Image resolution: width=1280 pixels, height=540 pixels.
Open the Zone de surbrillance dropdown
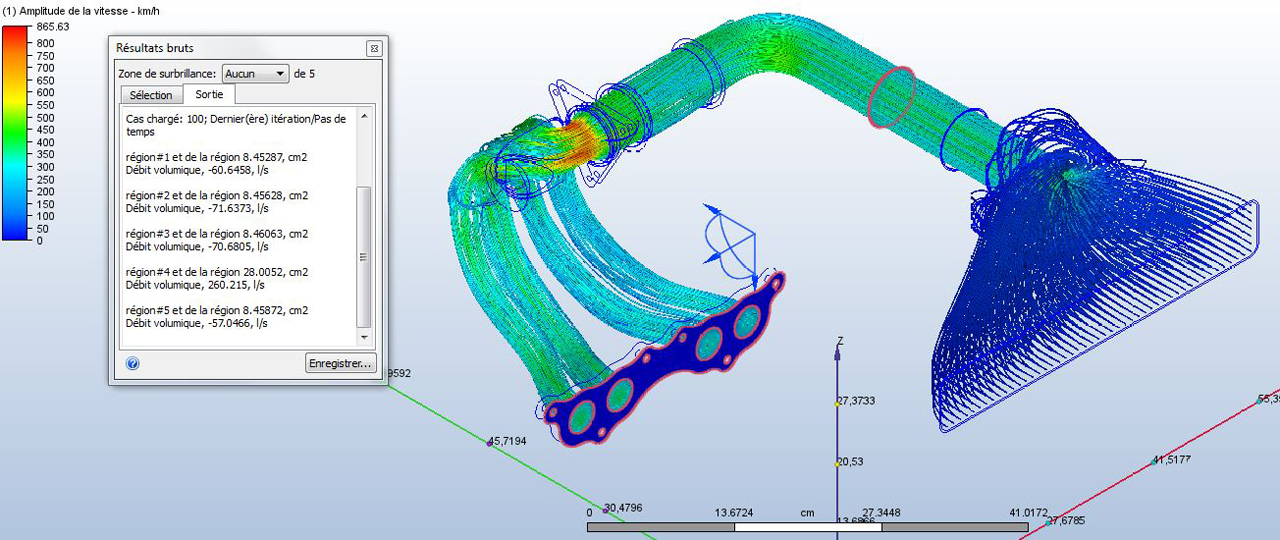pyautogui.click(x=255, y=73)
